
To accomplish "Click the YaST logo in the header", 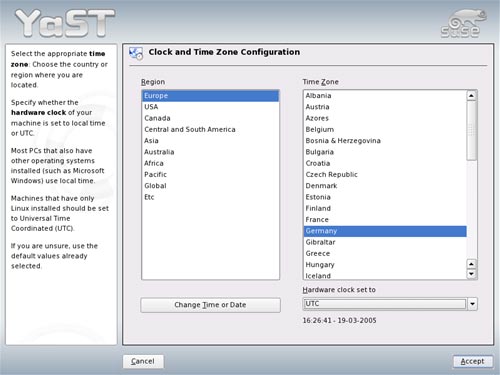I will [65, 23].
